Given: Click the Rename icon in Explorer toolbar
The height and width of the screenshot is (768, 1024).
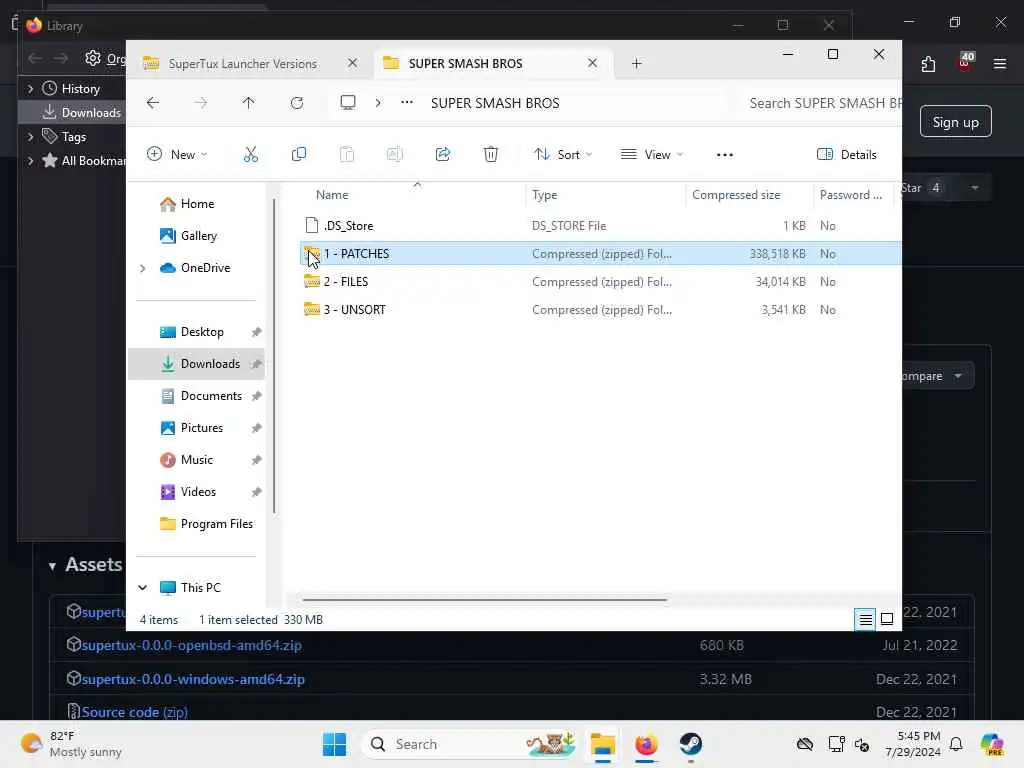Looking at the screenshot, I should point(394,155).
